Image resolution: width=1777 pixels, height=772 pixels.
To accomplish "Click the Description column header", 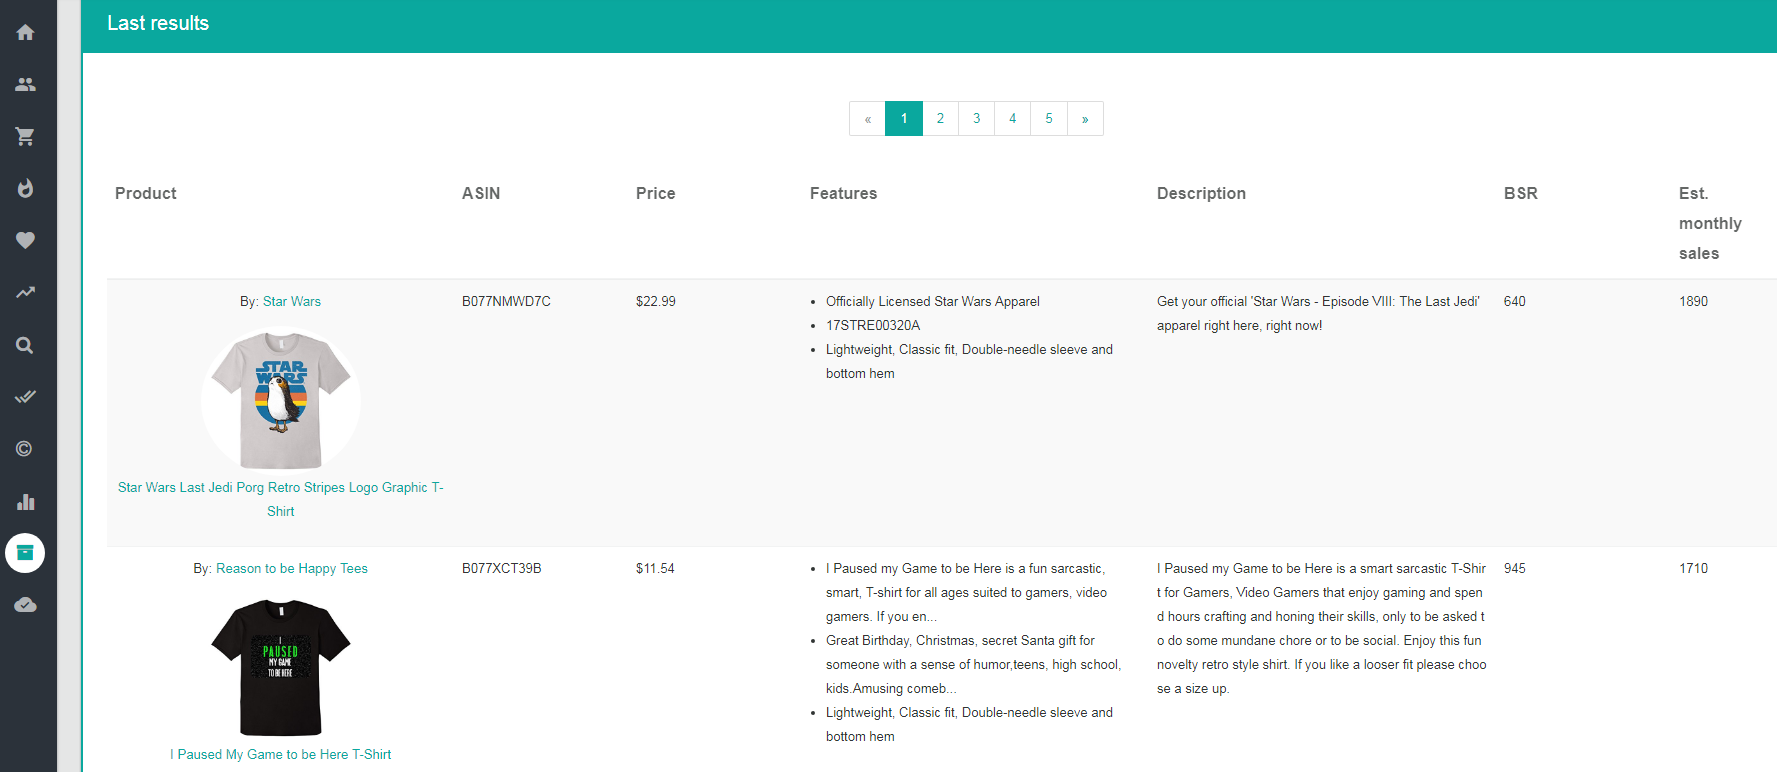I will tap(1202, 193).
